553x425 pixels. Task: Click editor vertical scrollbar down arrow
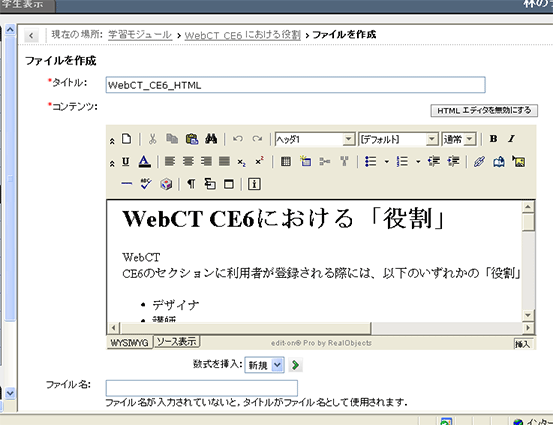[x=528, y=315]
